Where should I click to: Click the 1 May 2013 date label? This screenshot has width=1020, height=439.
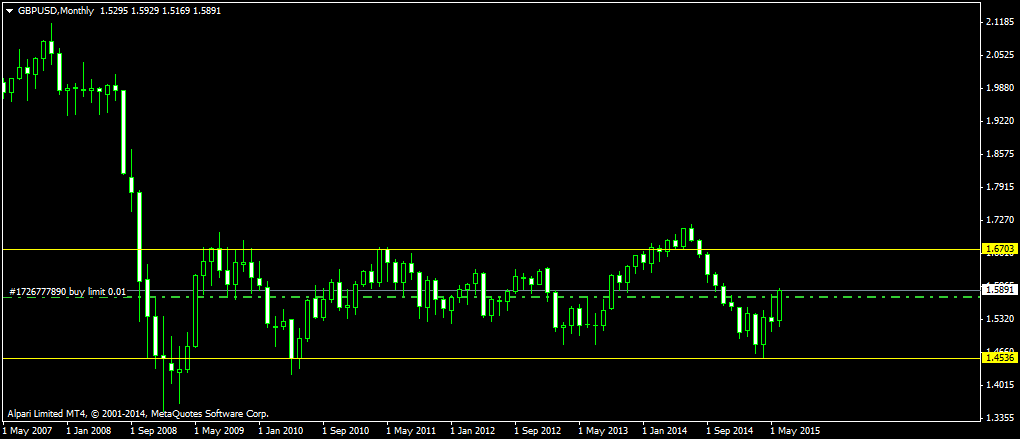[603, 431]
